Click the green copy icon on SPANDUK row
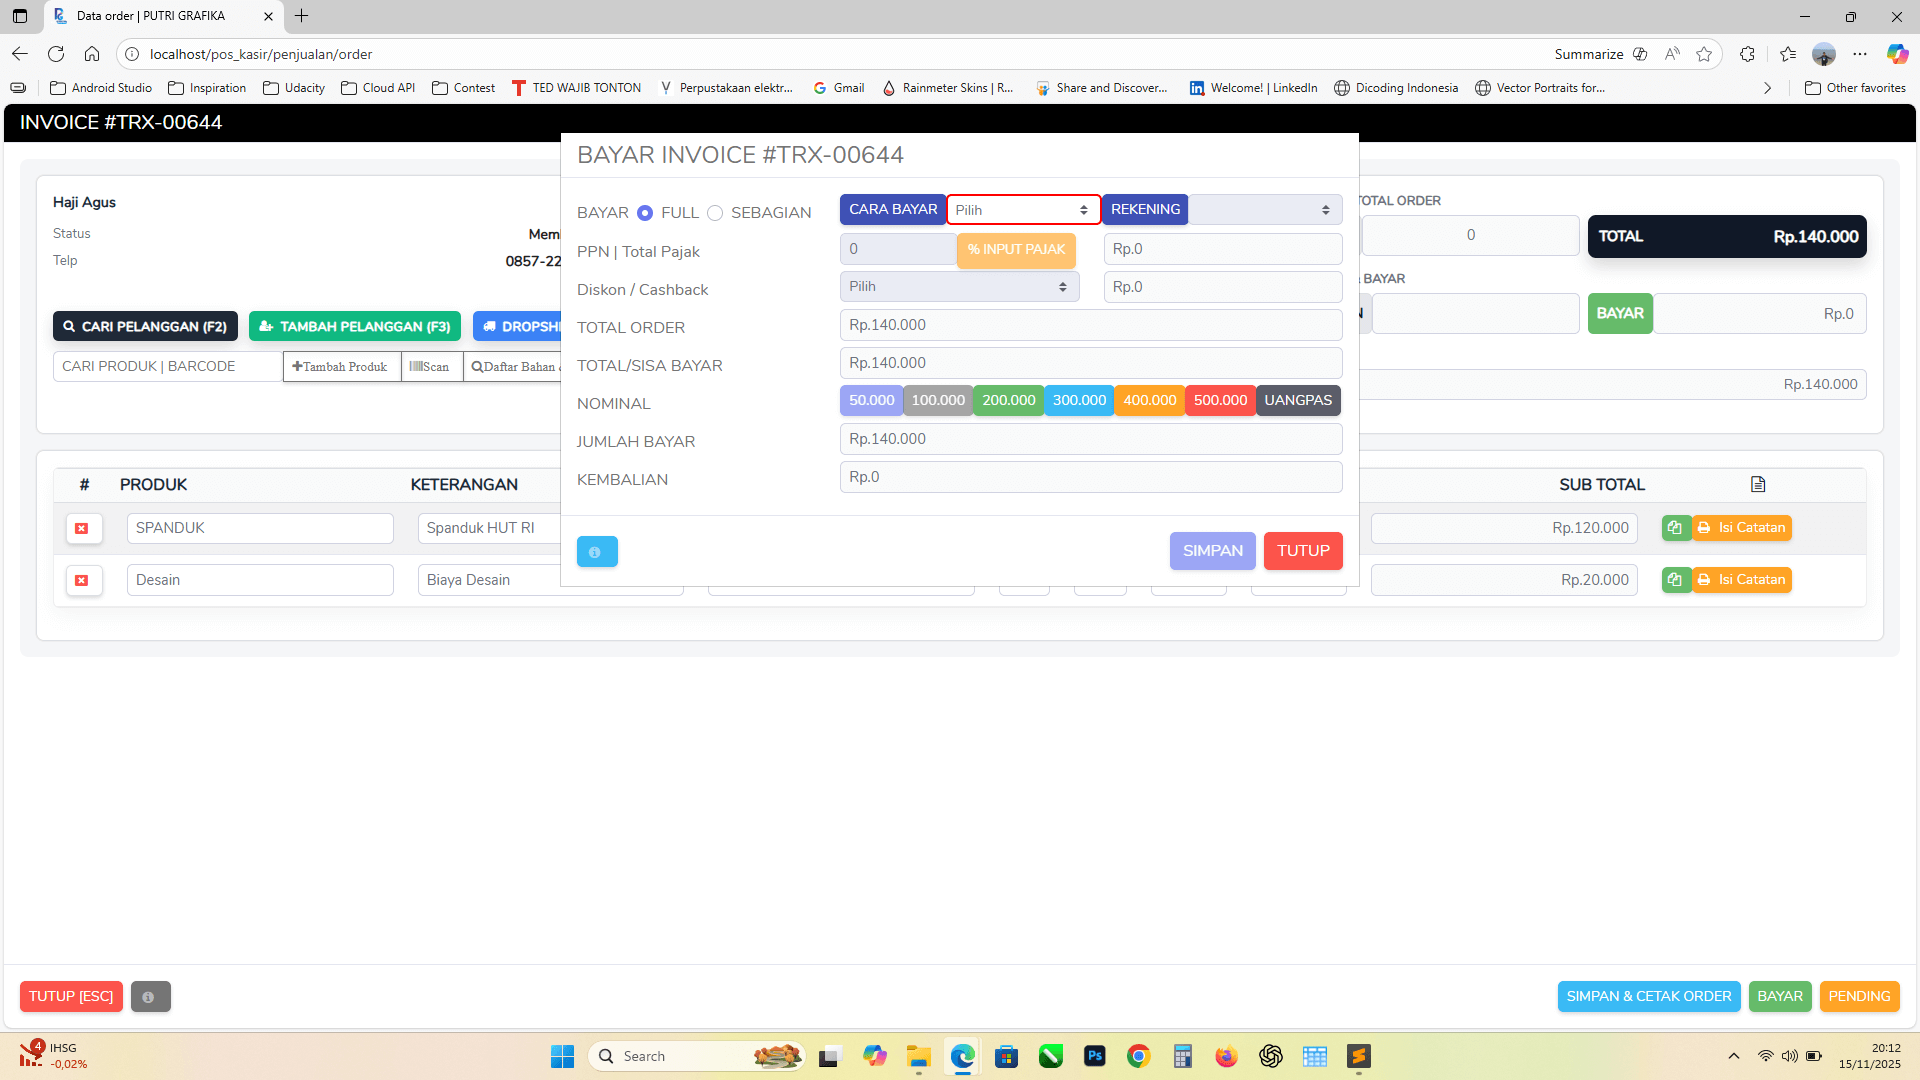Viewport: 1920px width, 1080px height. 1676,528
